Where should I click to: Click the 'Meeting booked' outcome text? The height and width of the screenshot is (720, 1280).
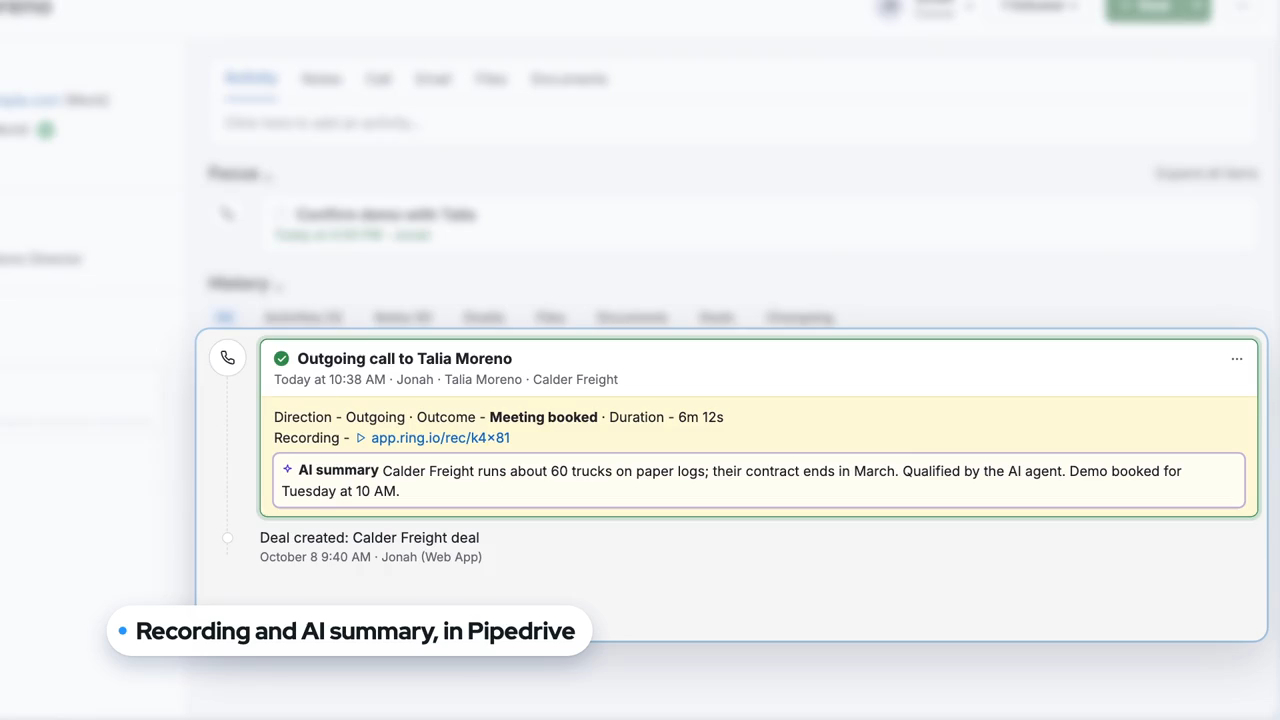point(543,417)
